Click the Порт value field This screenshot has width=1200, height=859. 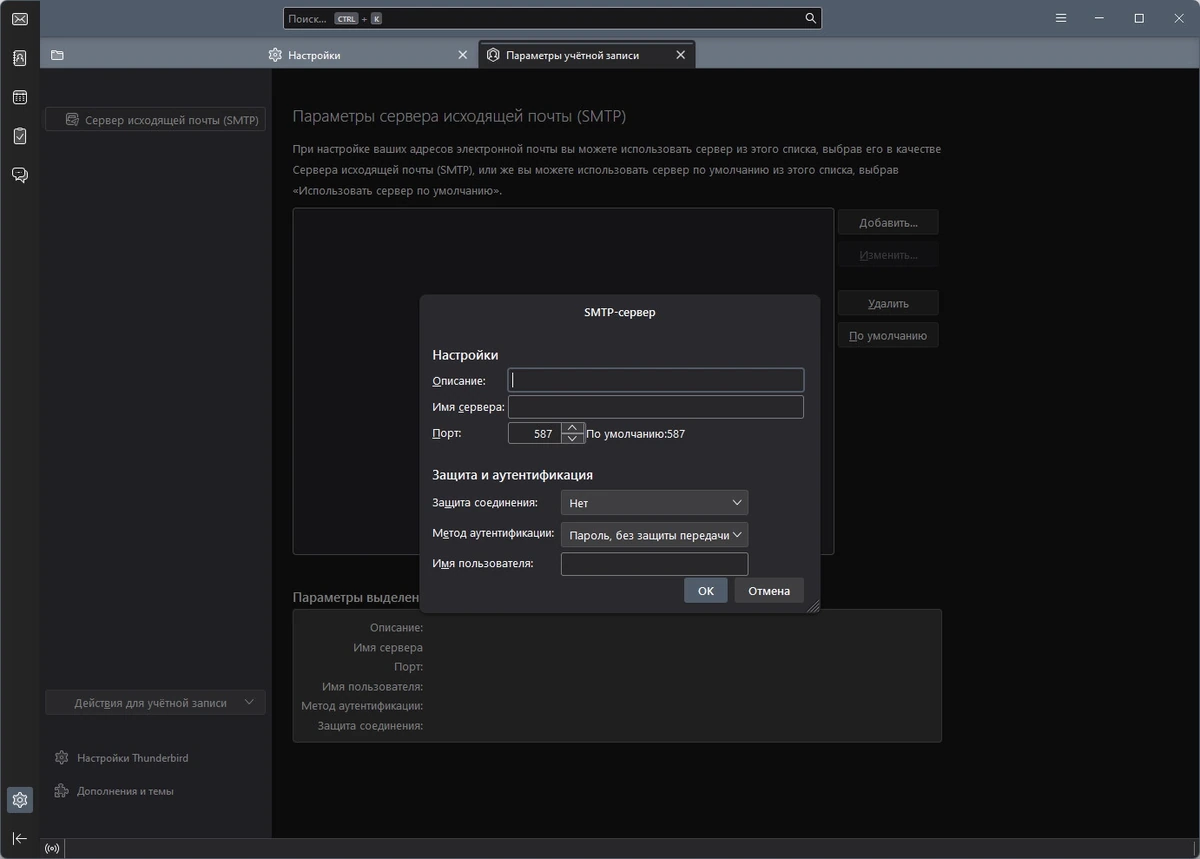[x=535, y=433]
